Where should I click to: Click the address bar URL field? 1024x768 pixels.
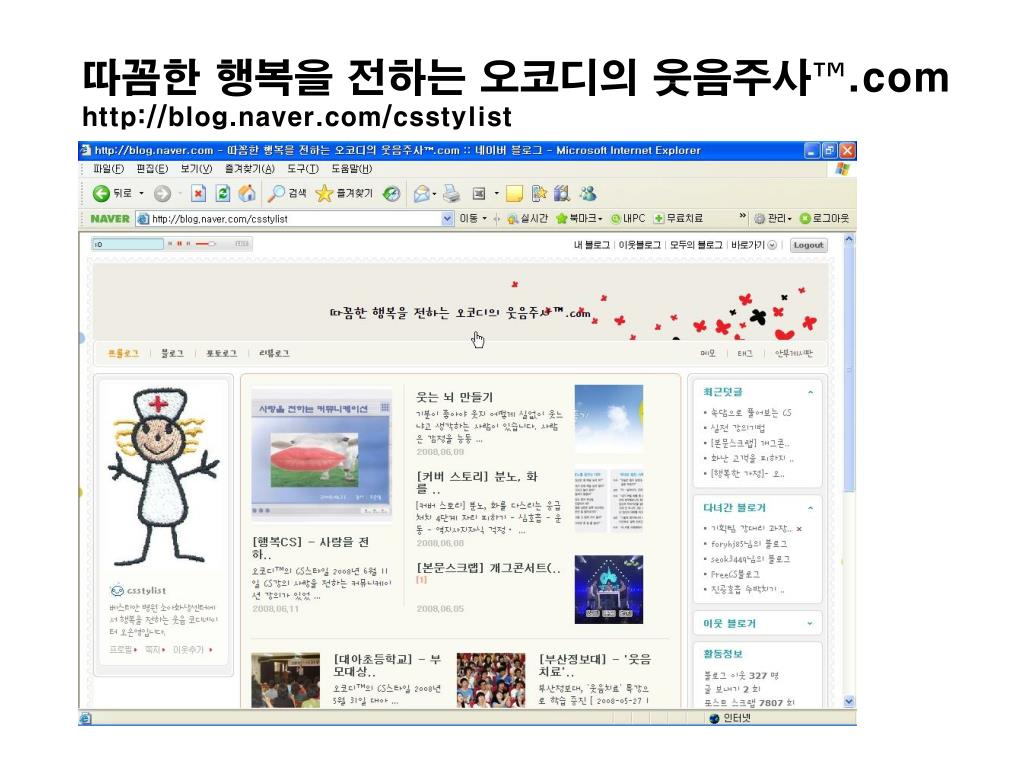pos(295,219)
